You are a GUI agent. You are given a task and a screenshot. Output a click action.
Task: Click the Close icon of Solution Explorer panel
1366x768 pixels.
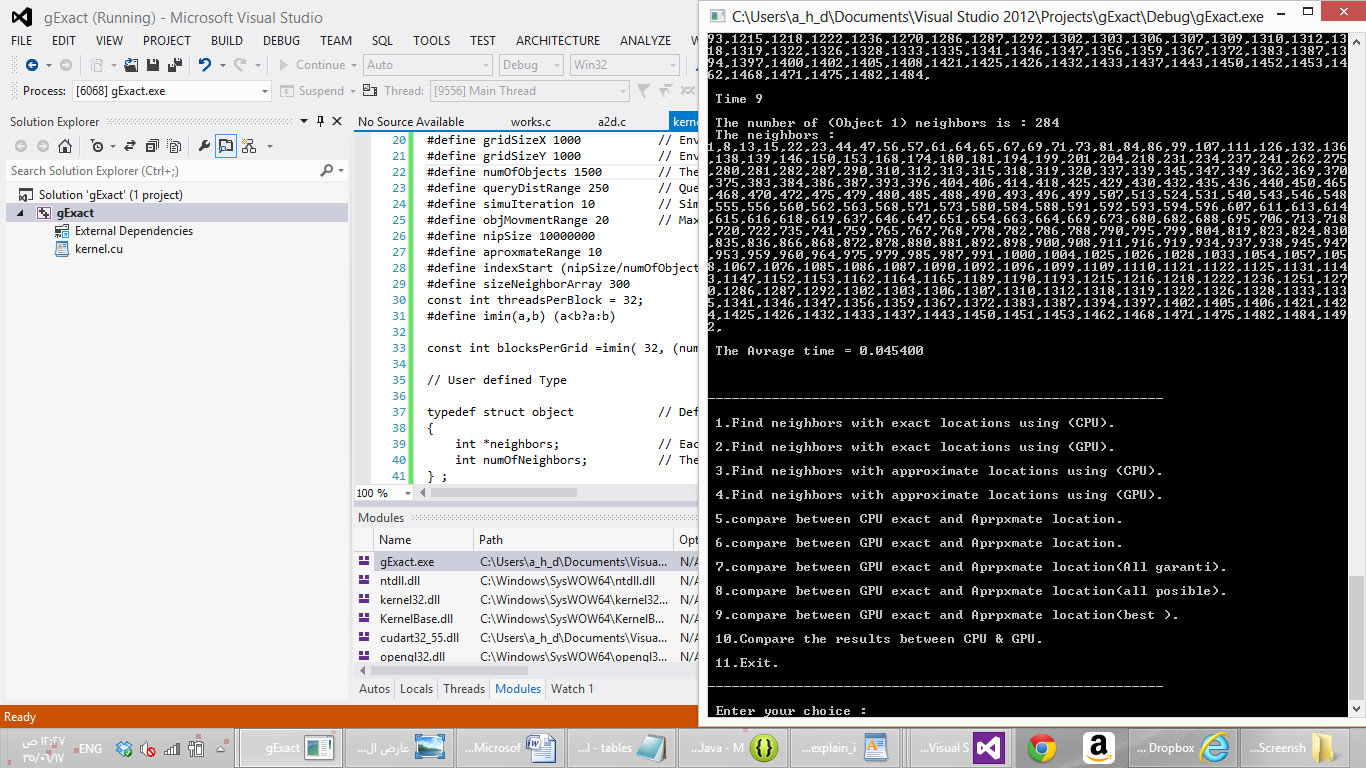pos(337,121)
